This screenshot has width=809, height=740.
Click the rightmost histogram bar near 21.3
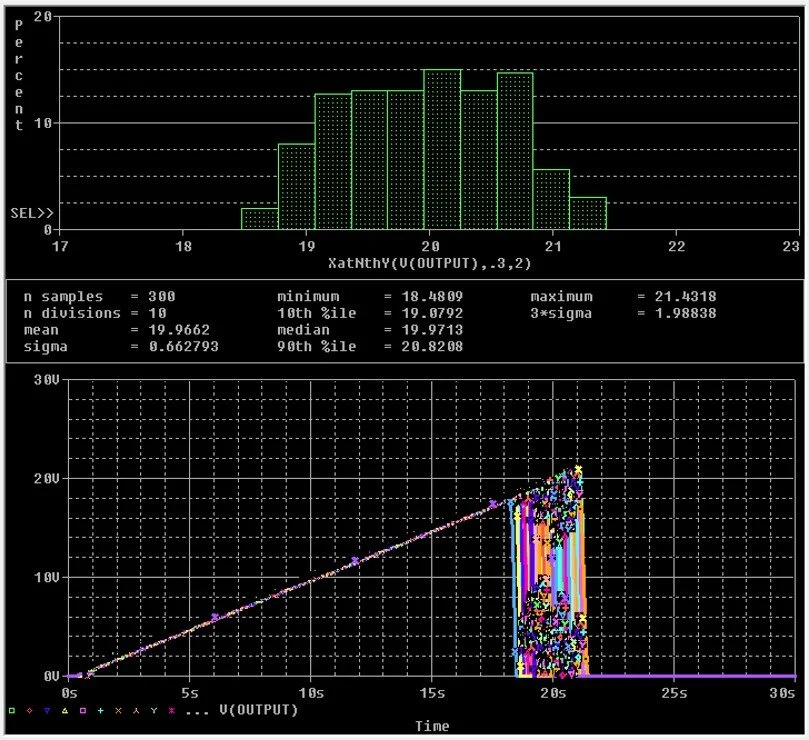pos(588,213)
